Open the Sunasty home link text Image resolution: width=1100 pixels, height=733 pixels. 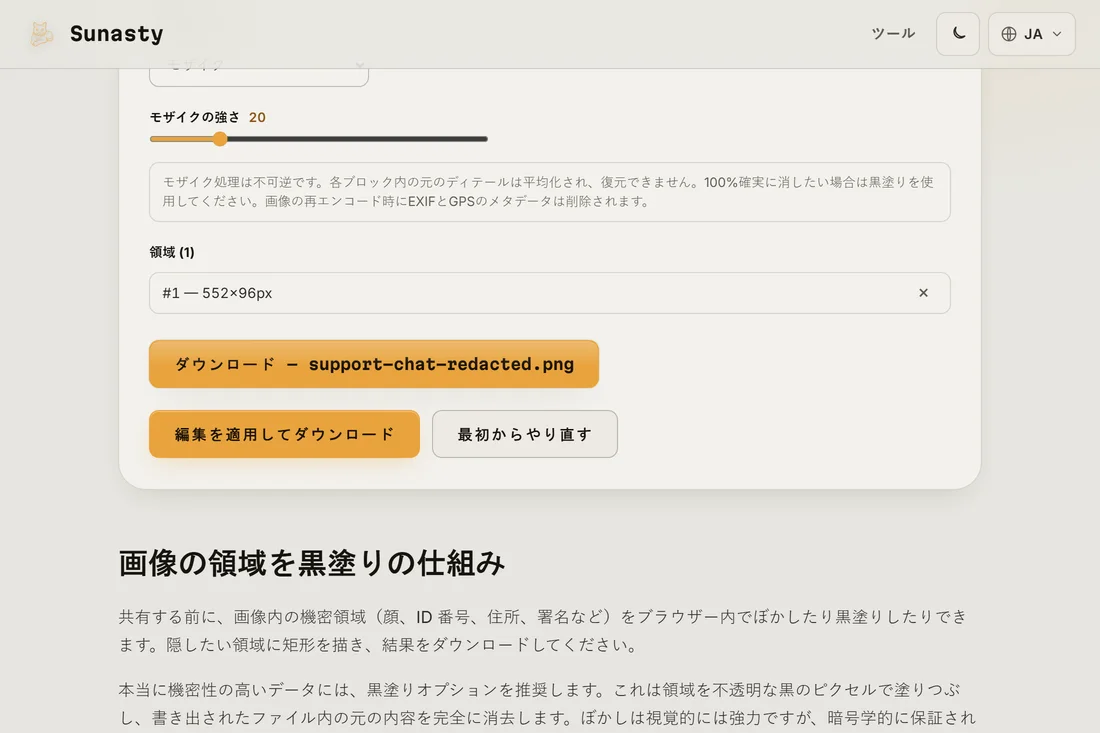pos(116,34)
